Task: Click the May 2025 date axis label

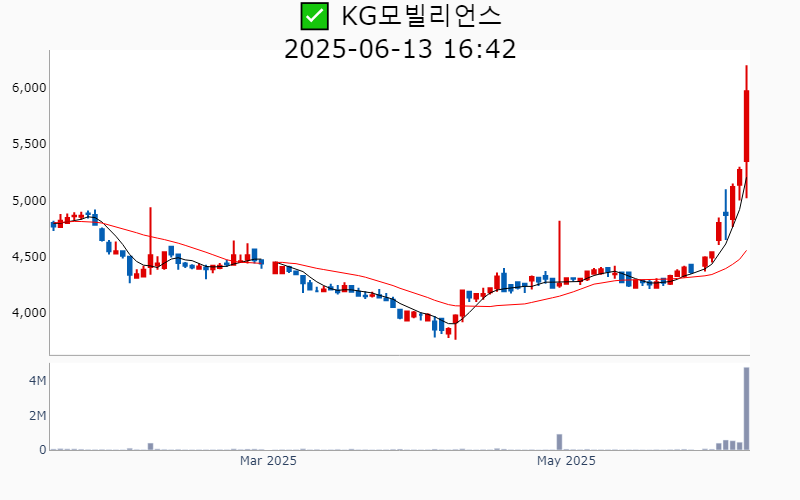Action: [566, 461]
